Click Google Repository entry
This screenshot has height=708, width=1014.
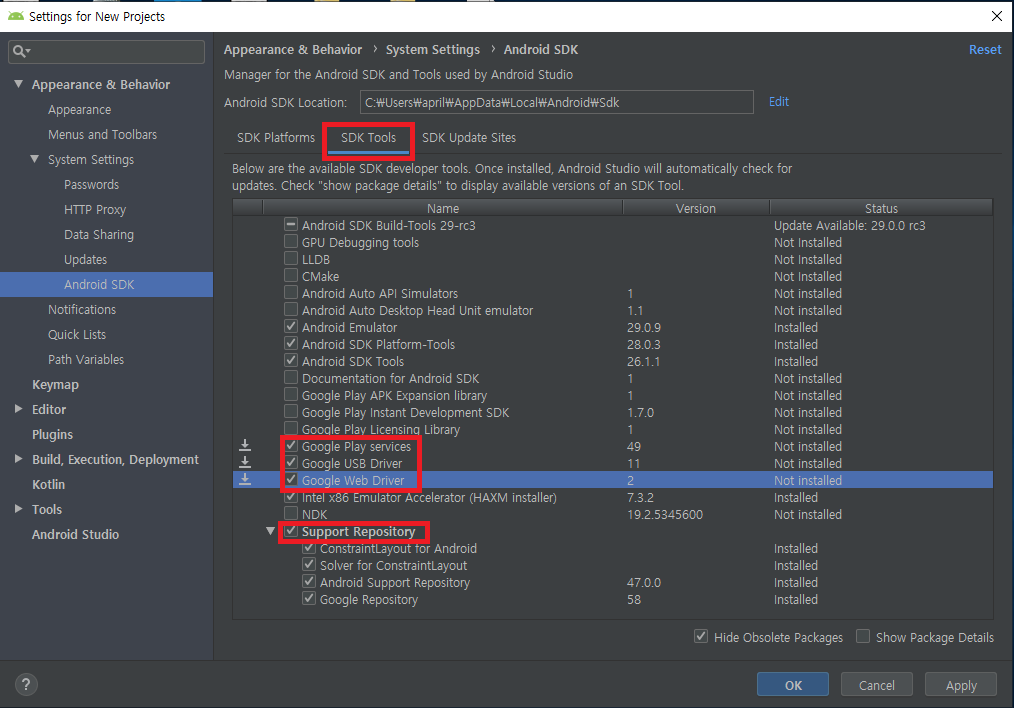pyautogui.click(x=369, y=599)
